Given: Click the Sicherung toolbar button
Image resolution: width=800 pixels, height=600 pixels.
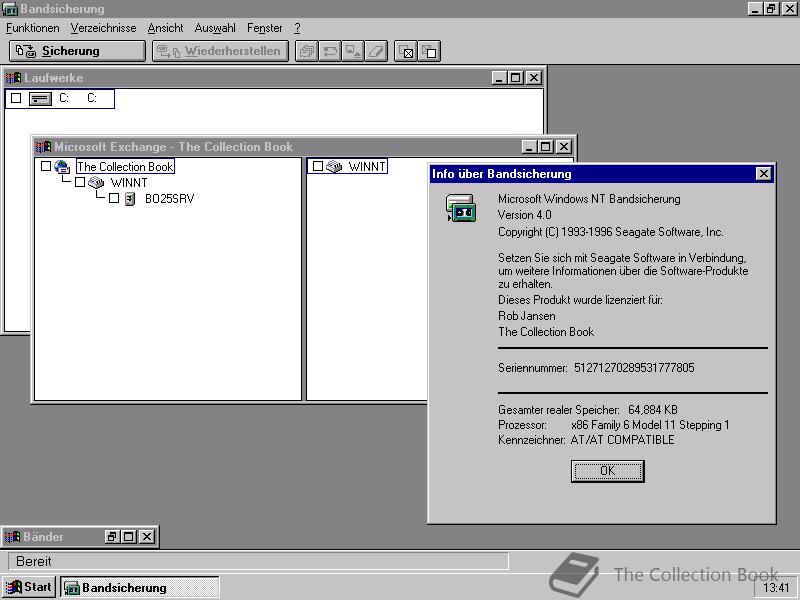Looking at the screenshot, I should pyautogui.click(x=77, y=51).
